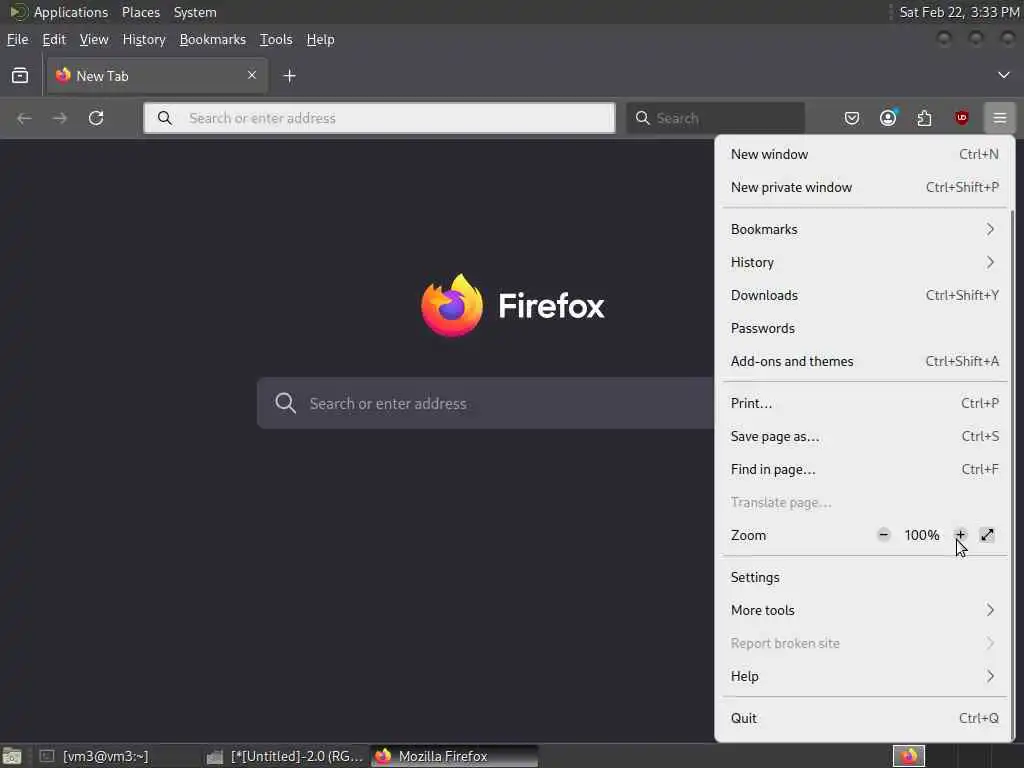Open the Places system menu
1024x768 pixels.
coord(141,12)
